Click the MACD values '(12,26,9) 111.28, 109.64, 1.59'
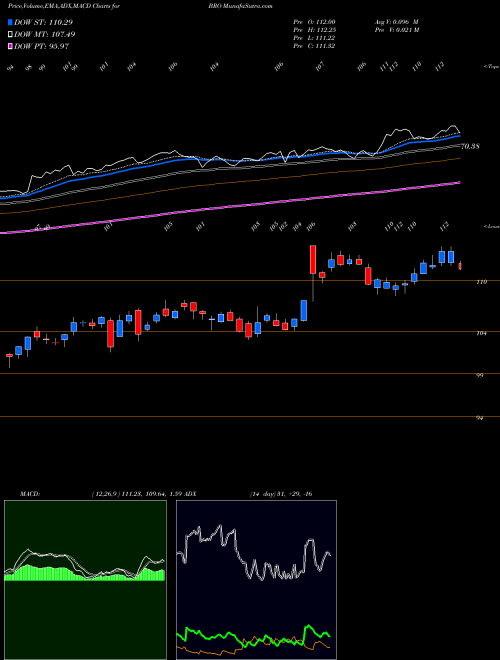 click(x=136, y=494)
